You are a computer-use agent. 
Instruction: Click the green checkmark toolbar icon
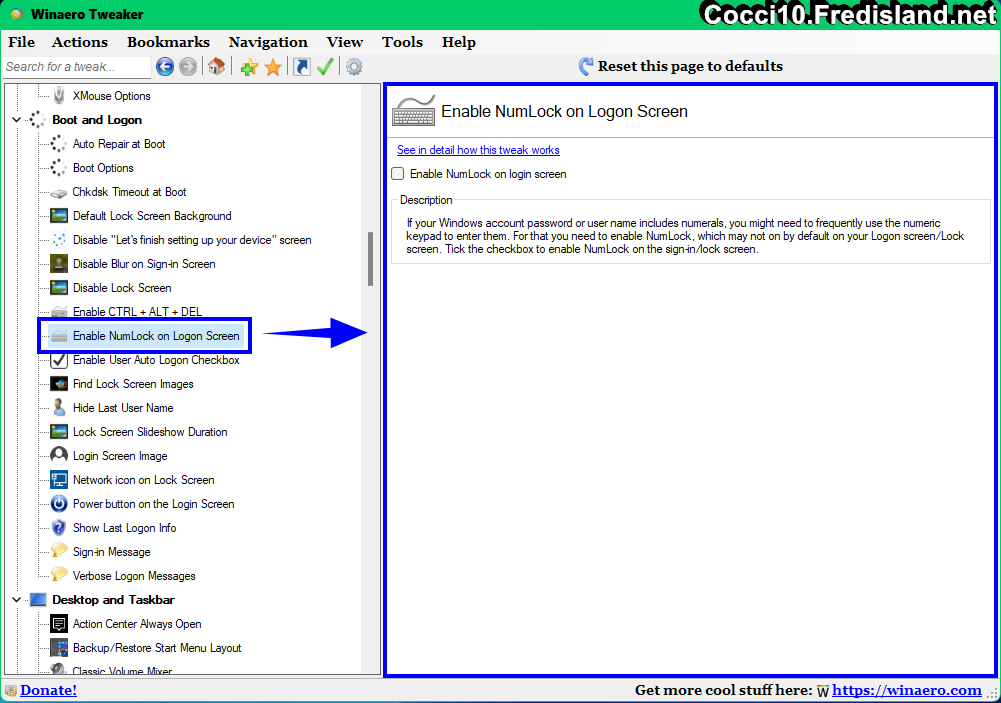pos(325,66)
